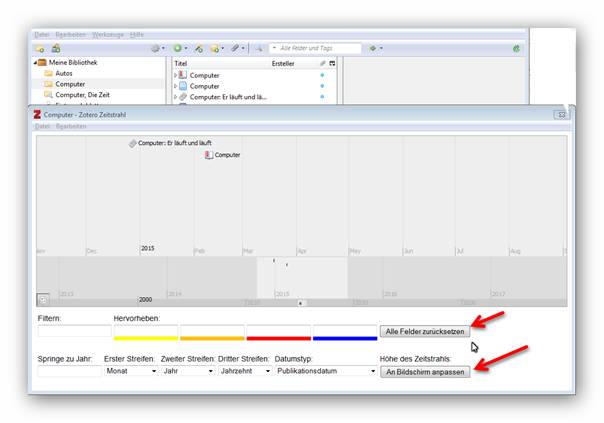Screen dimensions: 604x423
Task: Open the Erster Streifen dropdown set to Monat
Action: [x=131, y=371]
